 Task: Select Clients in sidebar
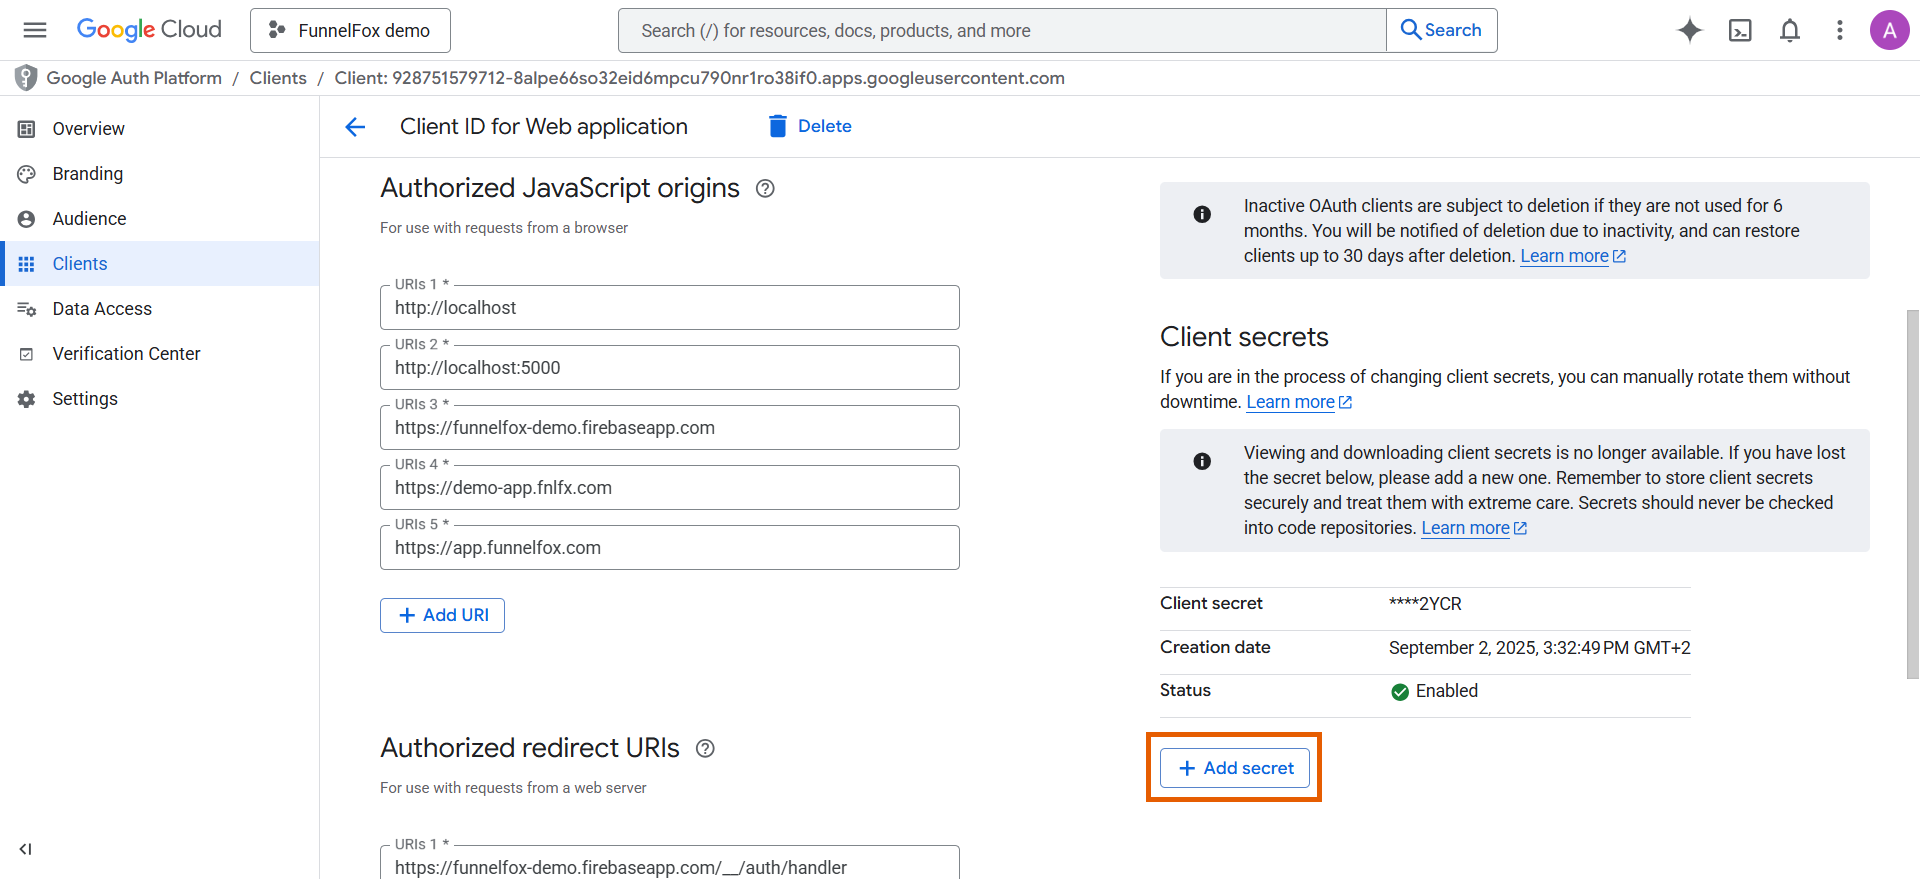click(160, 264)
